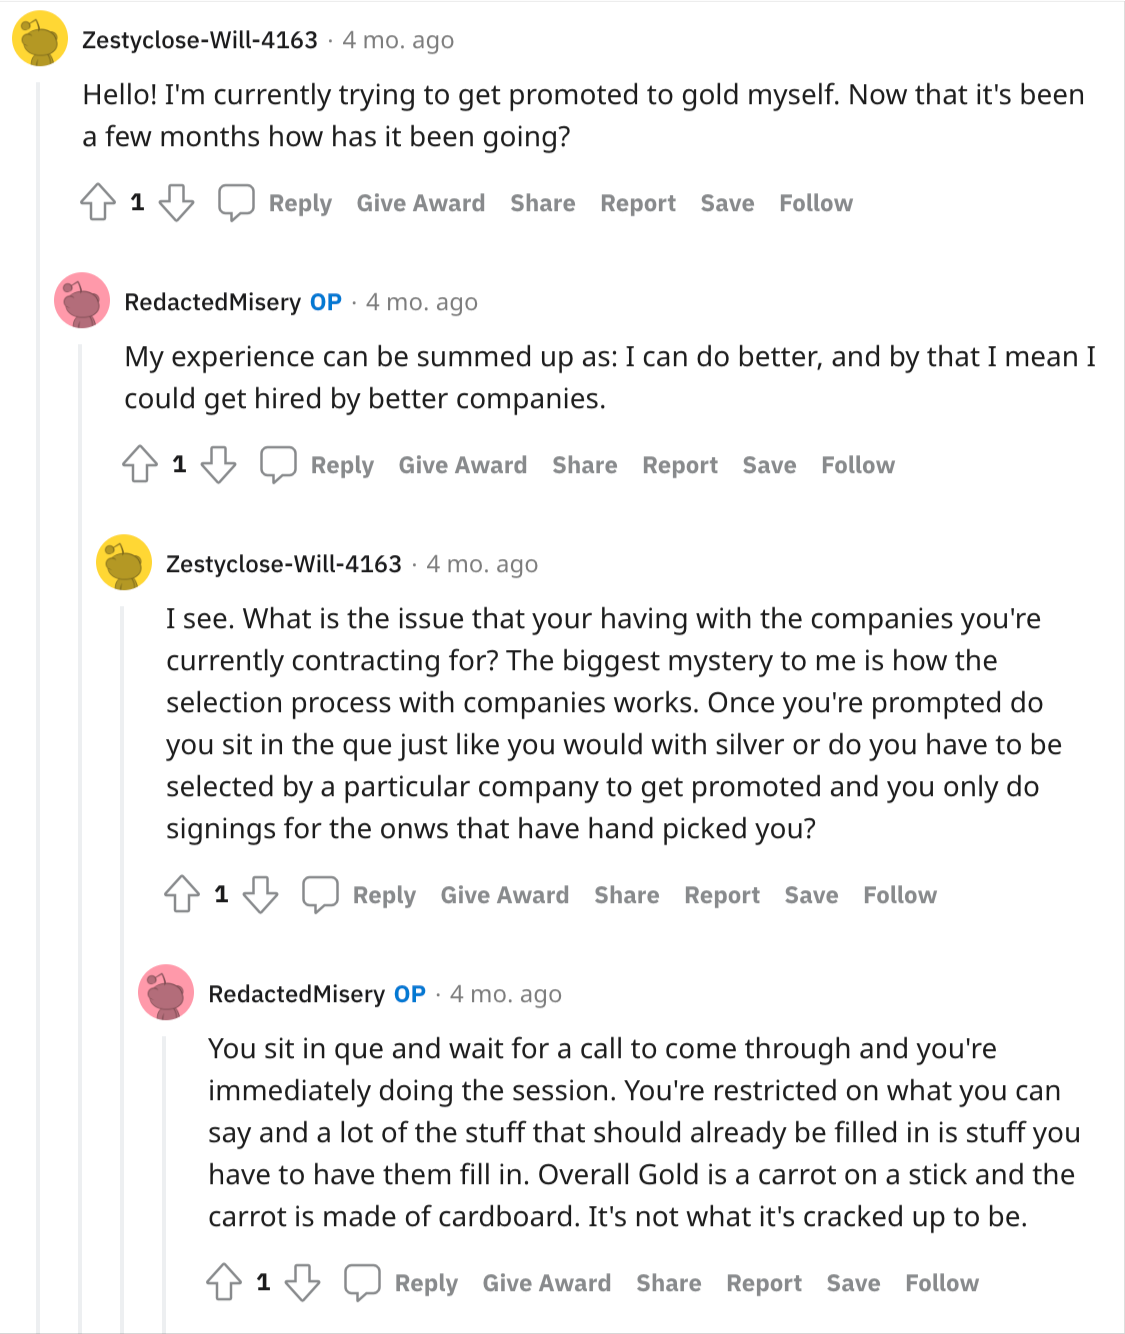
Task: Share the top comment by Zestyclose-Will-4163
Action: tap(543, 203)
